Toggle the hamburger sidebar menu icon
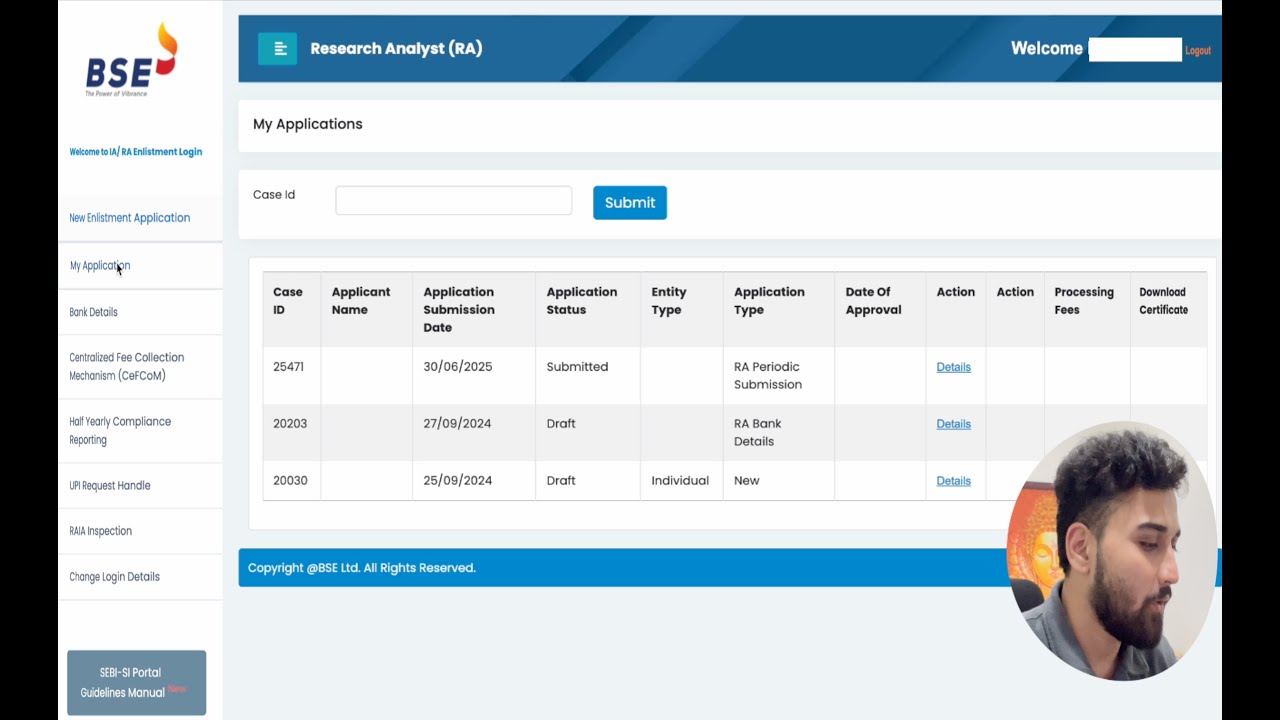 [277, 48]
